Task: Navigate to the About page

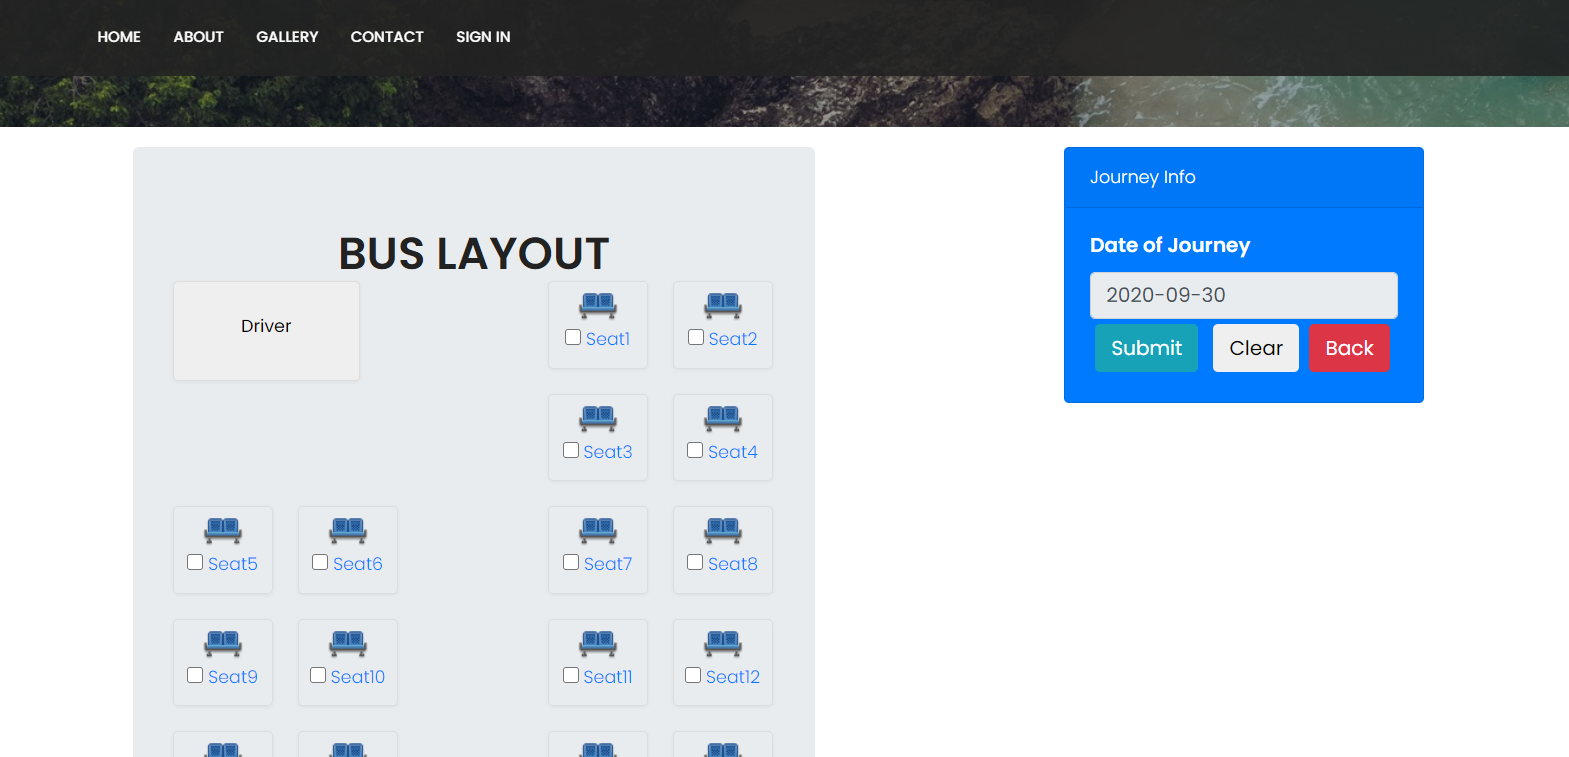Action: (x=198, y=37)
